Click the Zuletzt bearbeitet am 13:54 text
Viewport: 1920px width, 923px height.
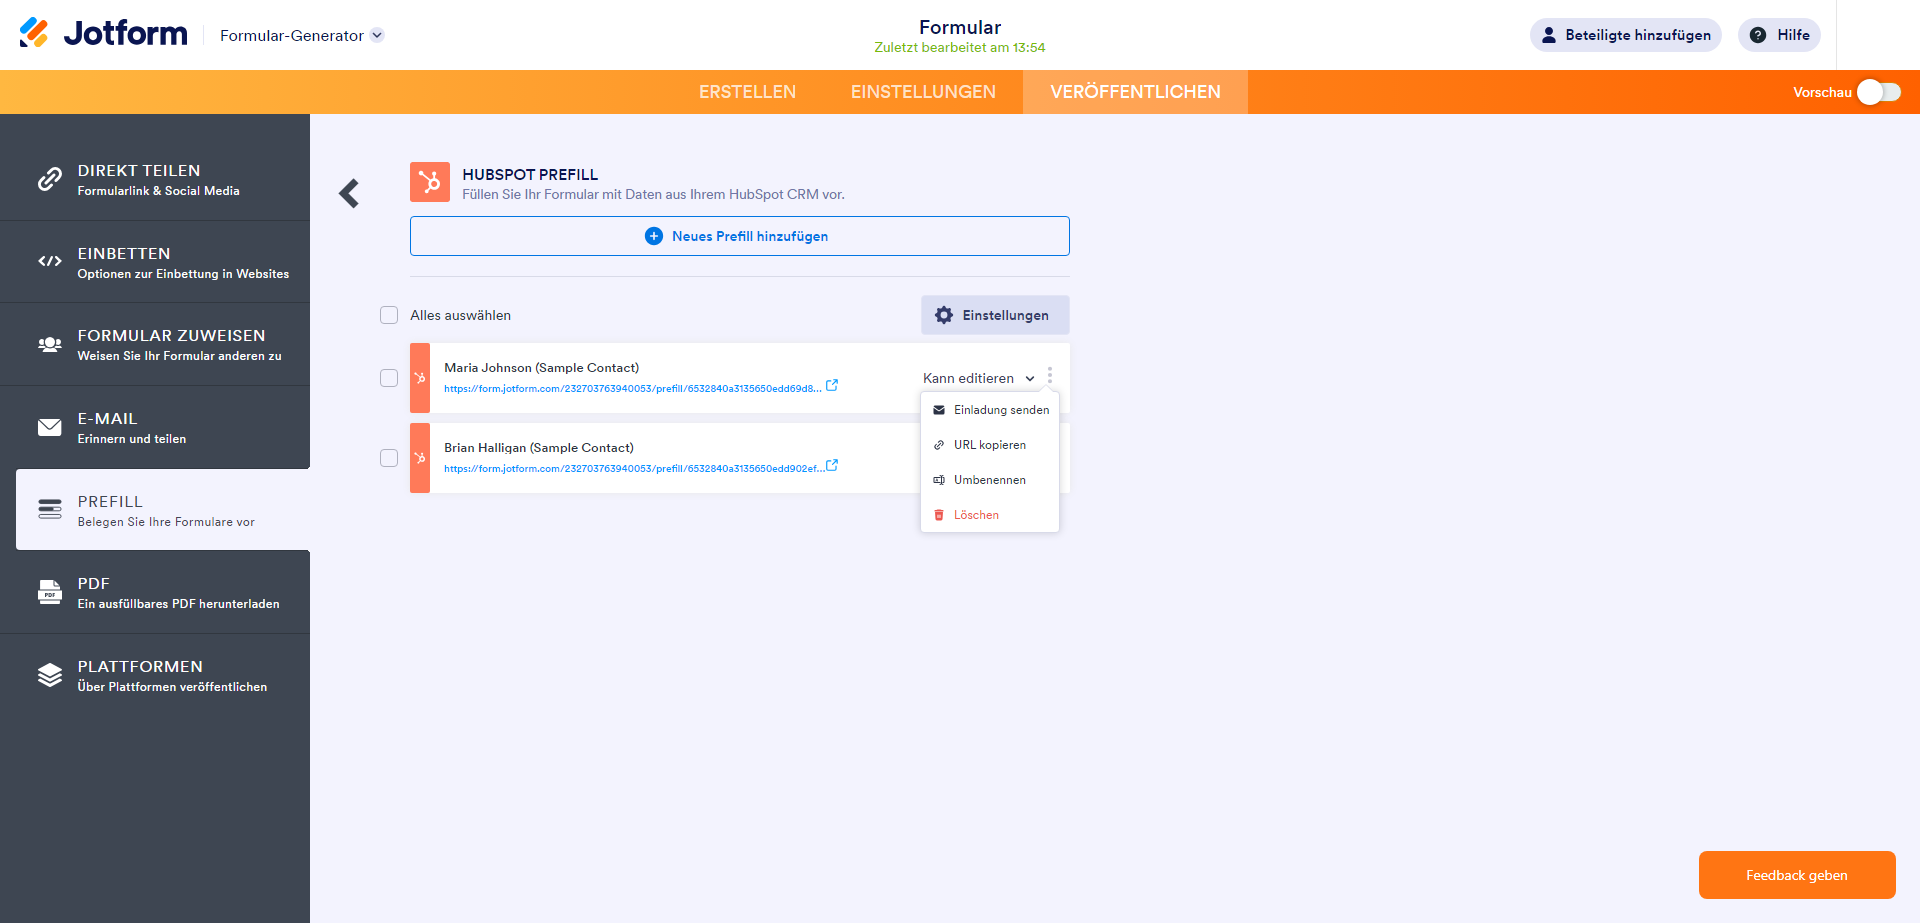960,48
